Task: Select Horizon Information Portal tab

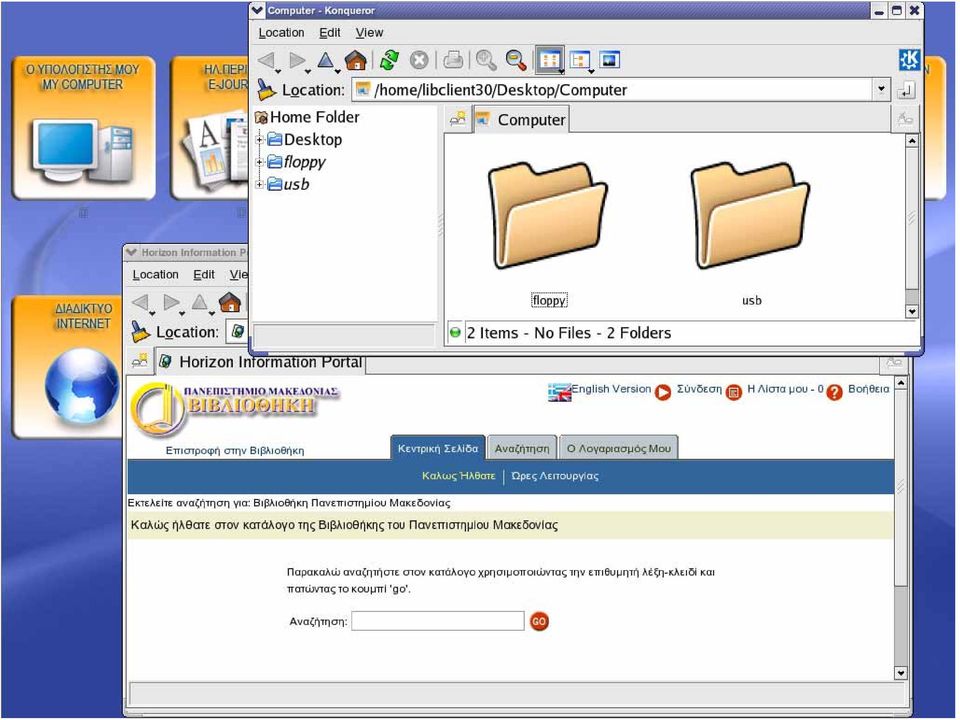Action: pyautogui.click(x=261, y=362)
